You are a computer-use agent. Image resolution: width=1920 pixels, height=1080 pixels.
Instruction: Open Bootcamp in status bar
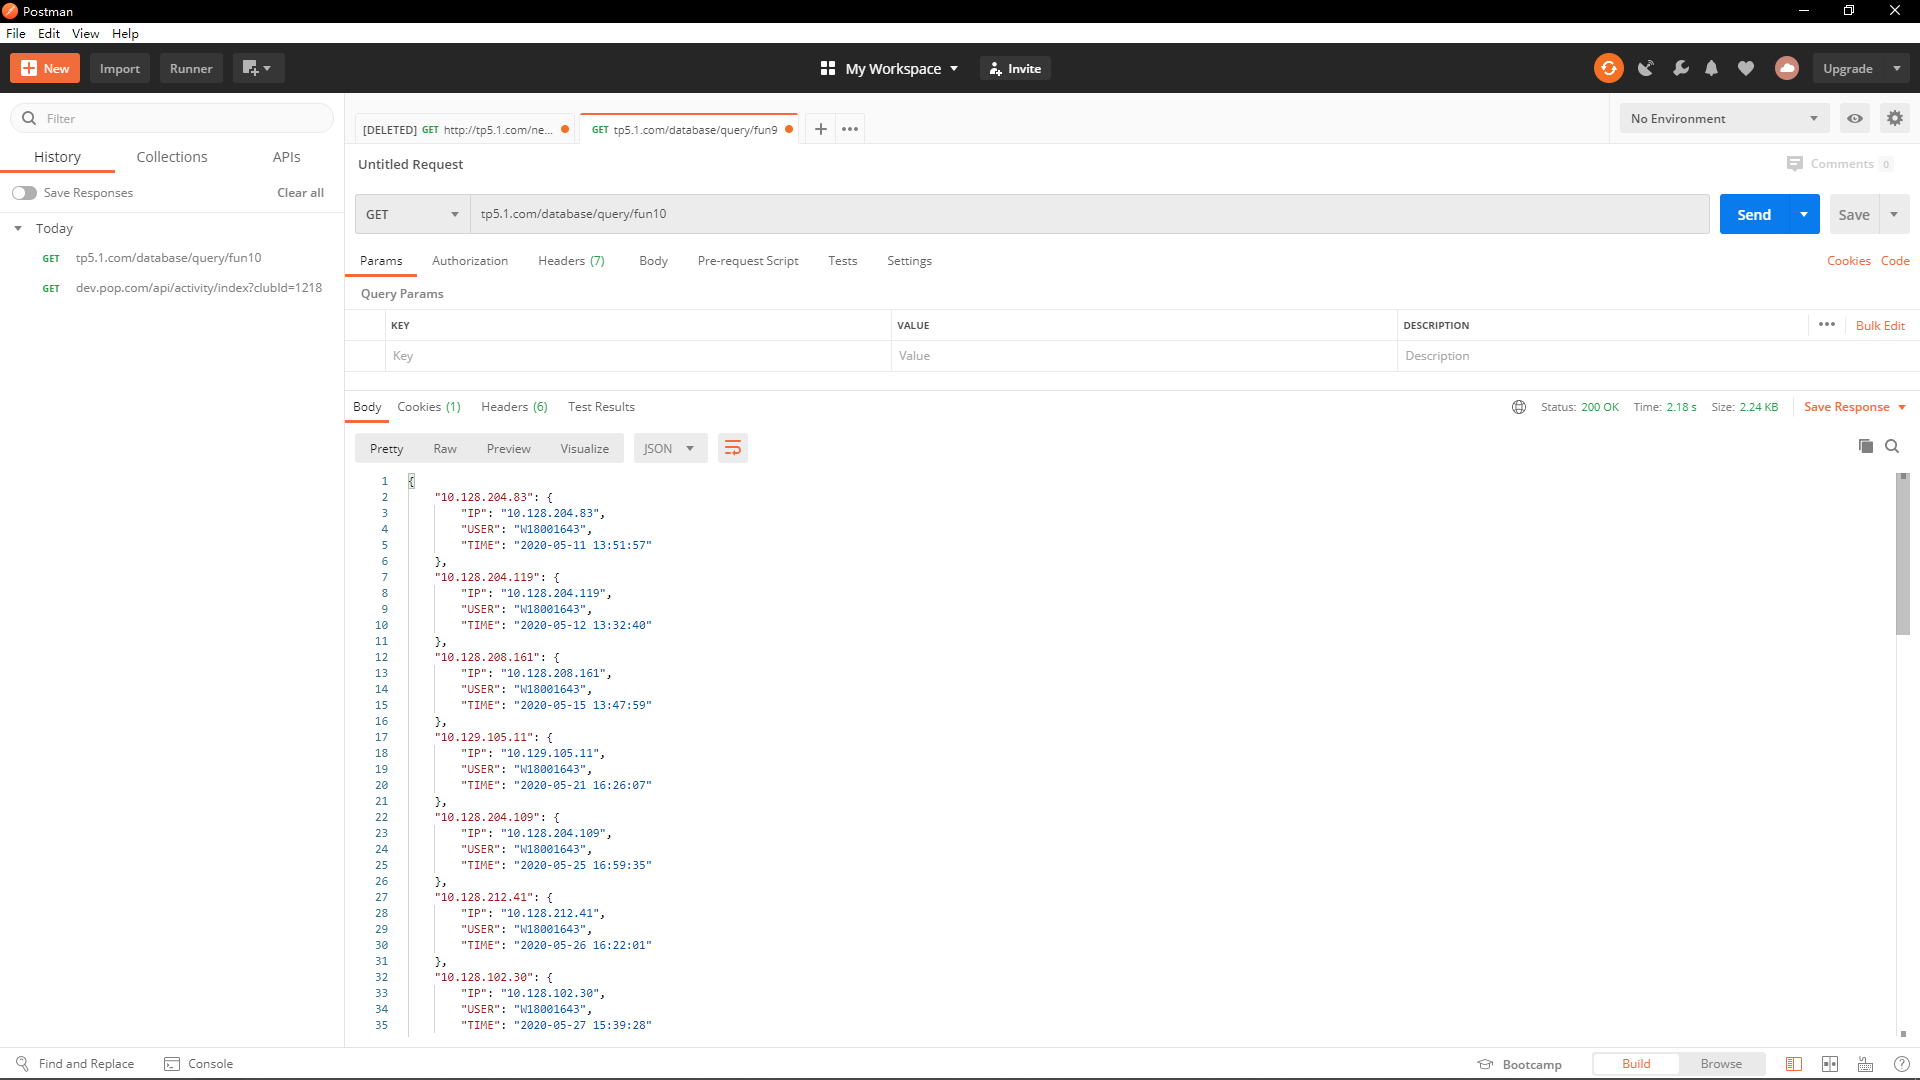click(1520, 1064)
